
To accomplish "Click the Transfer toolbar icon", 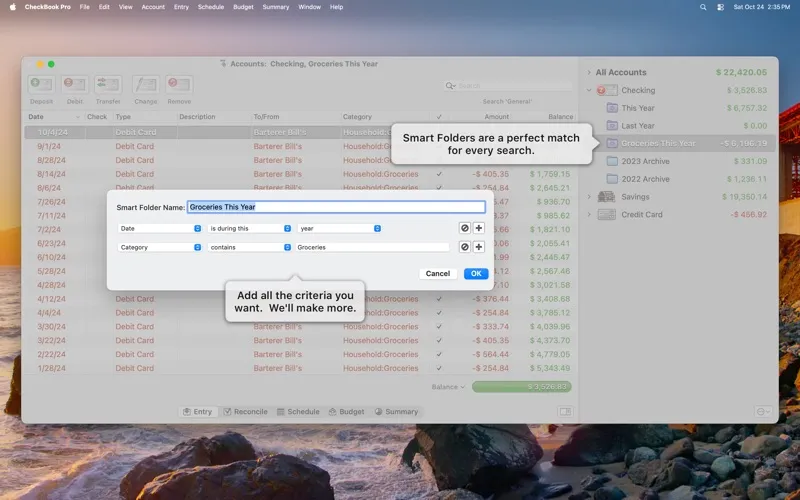I will [108, 84].
